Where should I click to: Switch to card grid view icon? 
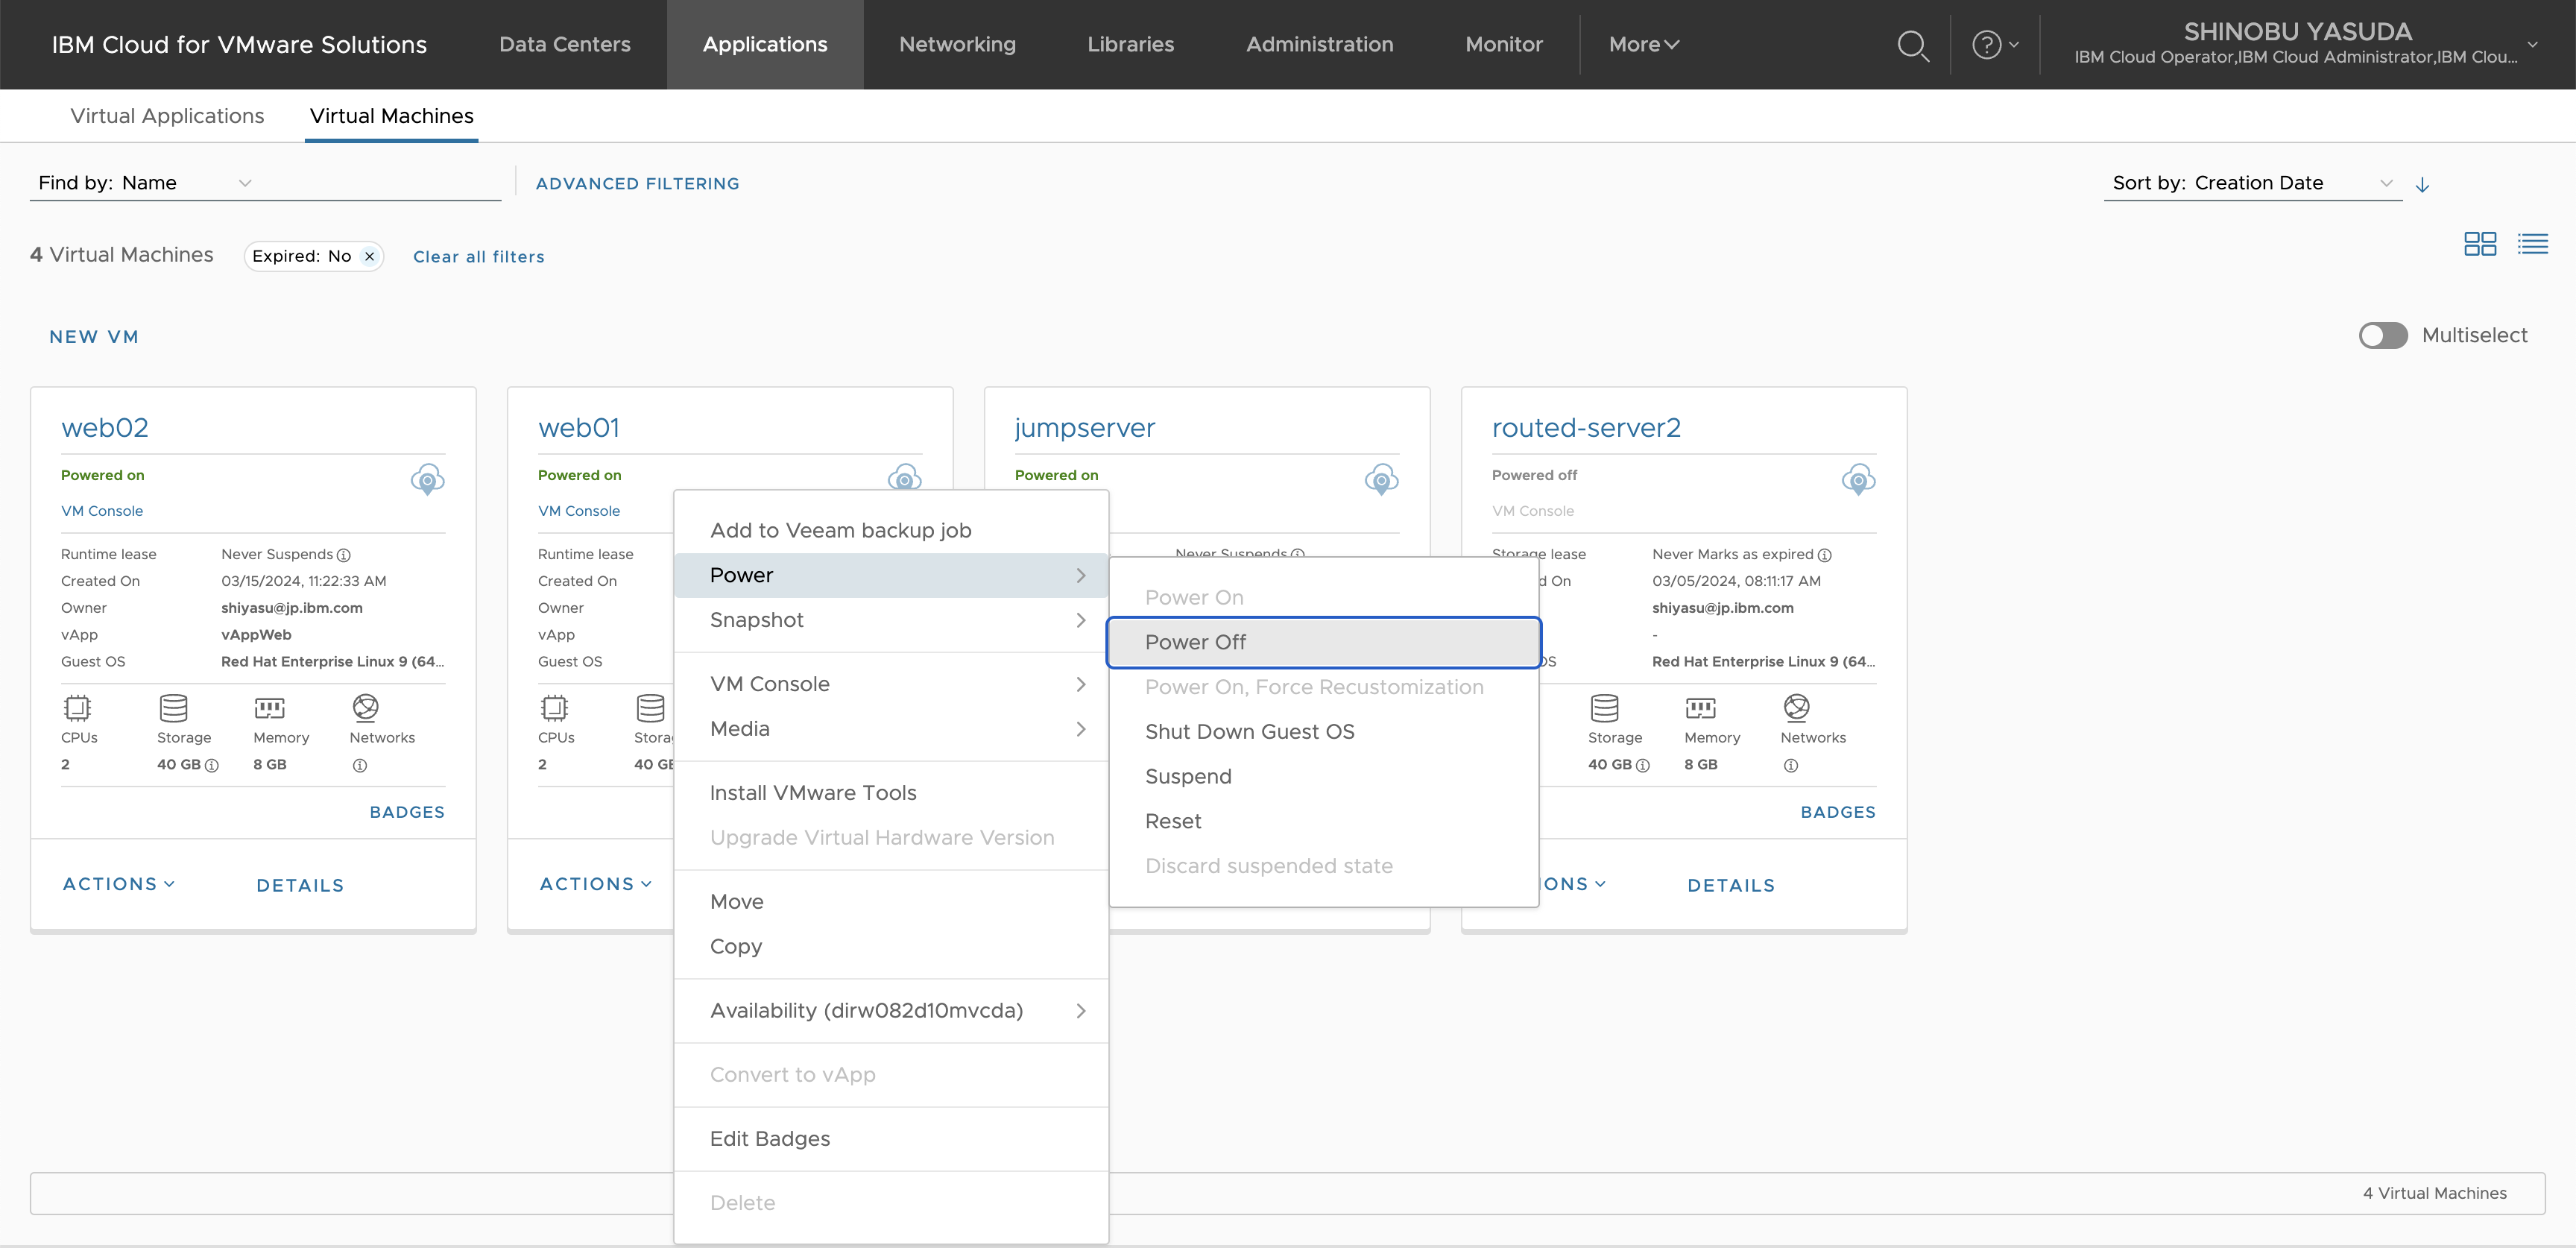click(x=2479, y=244)
